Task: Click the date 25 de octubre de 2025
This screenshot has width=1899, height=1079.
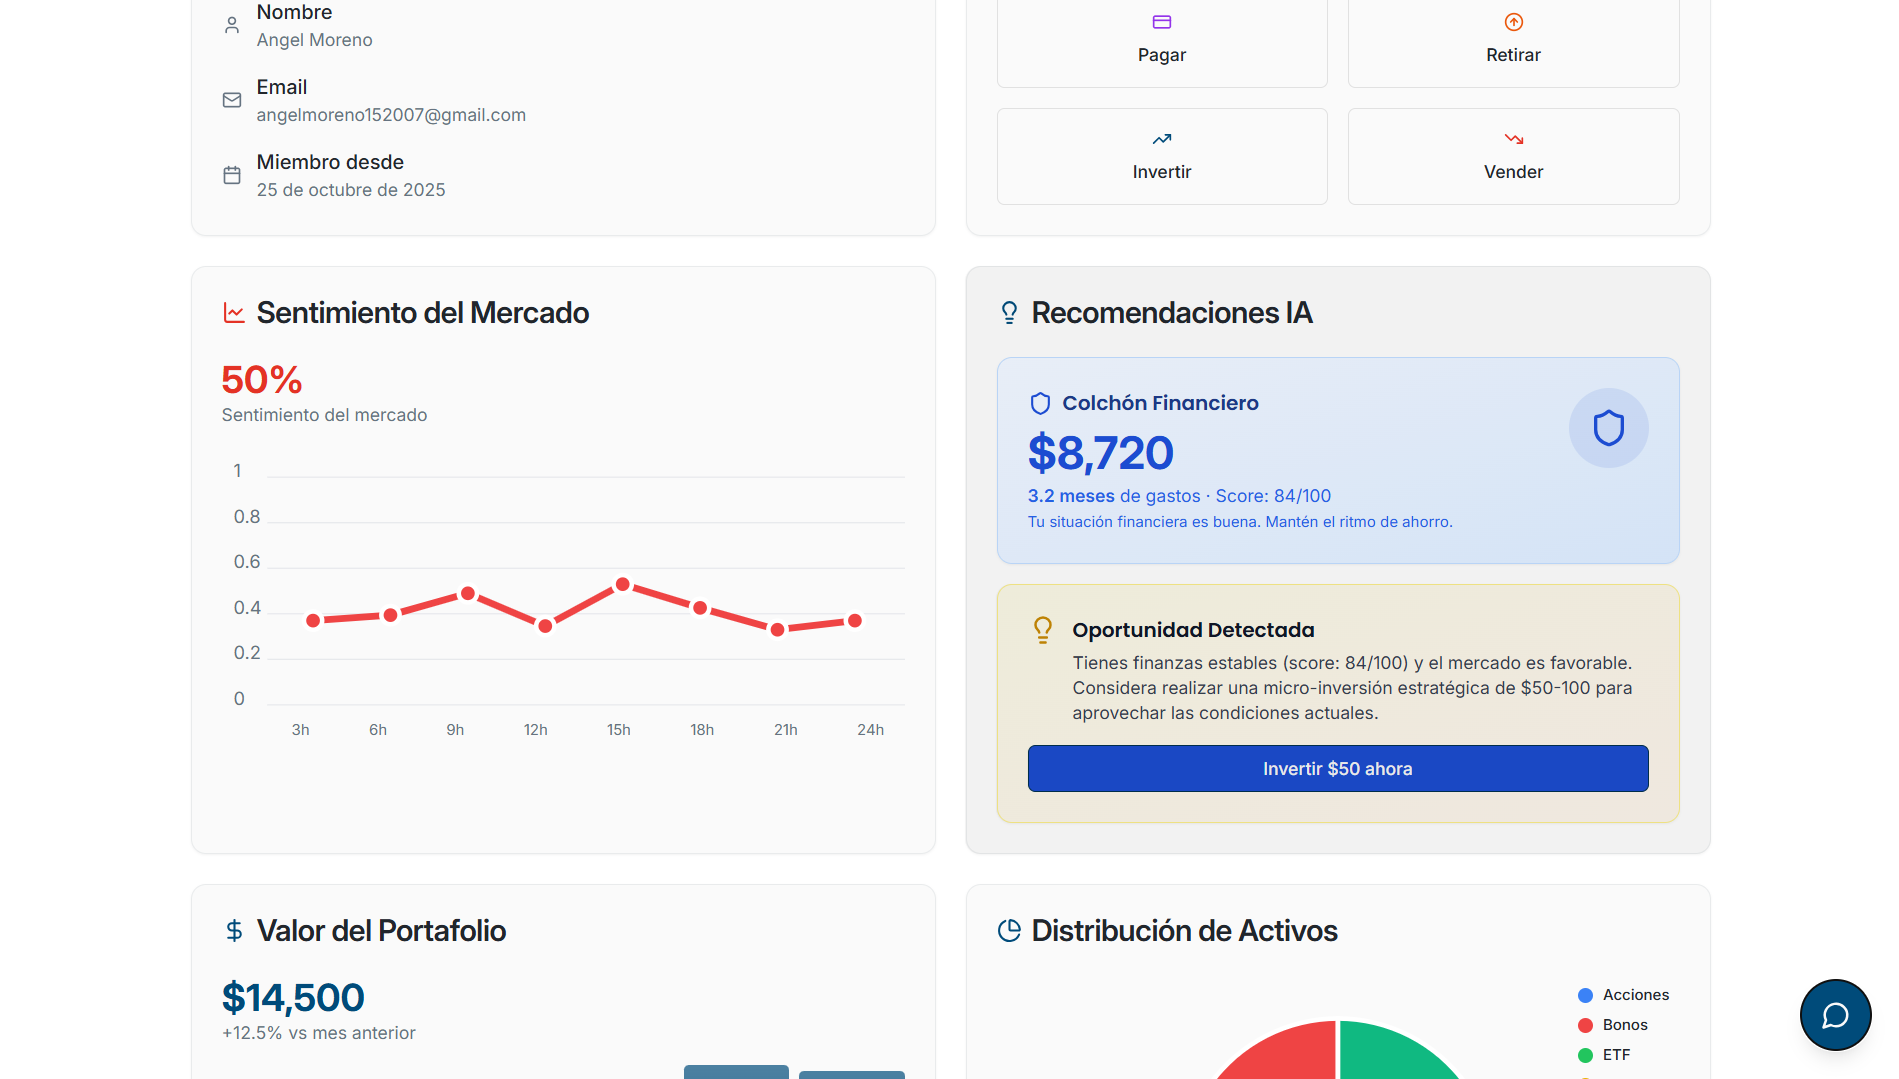Action: tap(351, 190)
